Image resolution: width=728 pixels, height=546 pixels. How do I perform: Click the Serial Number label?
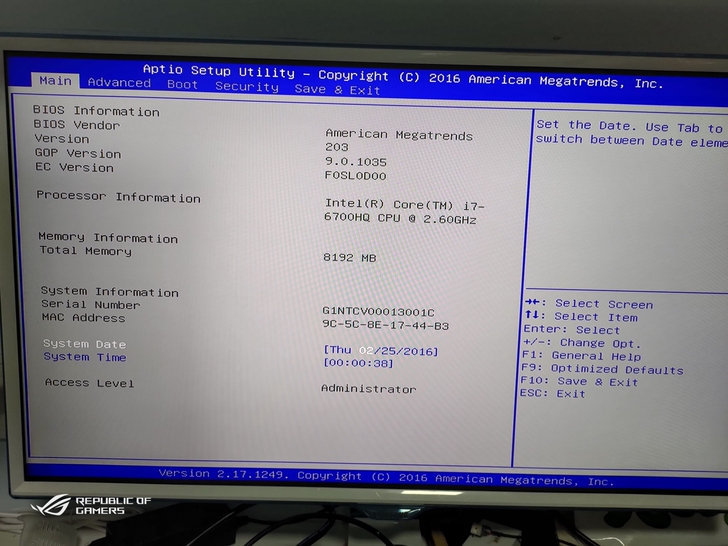(x=91, y=304)
